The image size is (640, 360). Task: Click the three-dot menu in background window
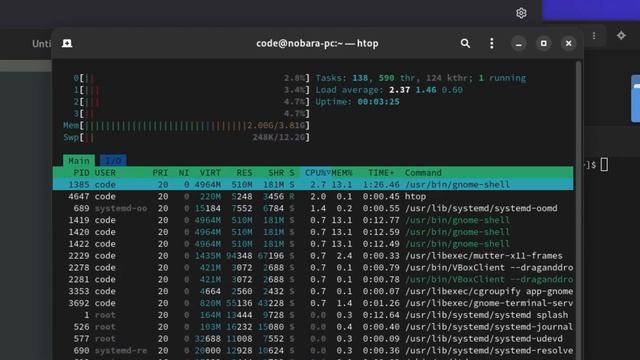pyautogui.click(x=594, y=36)
